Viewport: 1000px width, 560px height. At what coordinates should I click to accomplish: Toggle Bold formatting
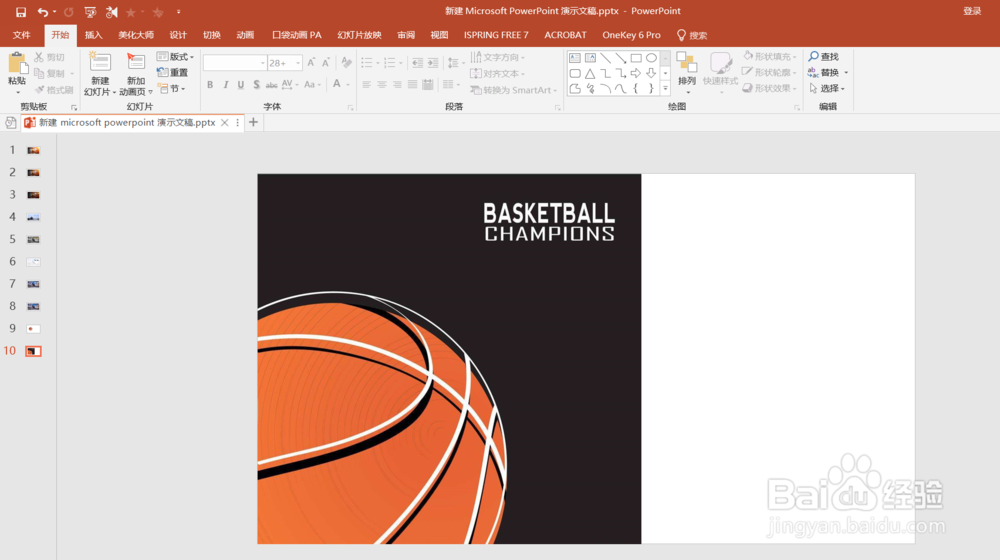(x=210, y=84)
